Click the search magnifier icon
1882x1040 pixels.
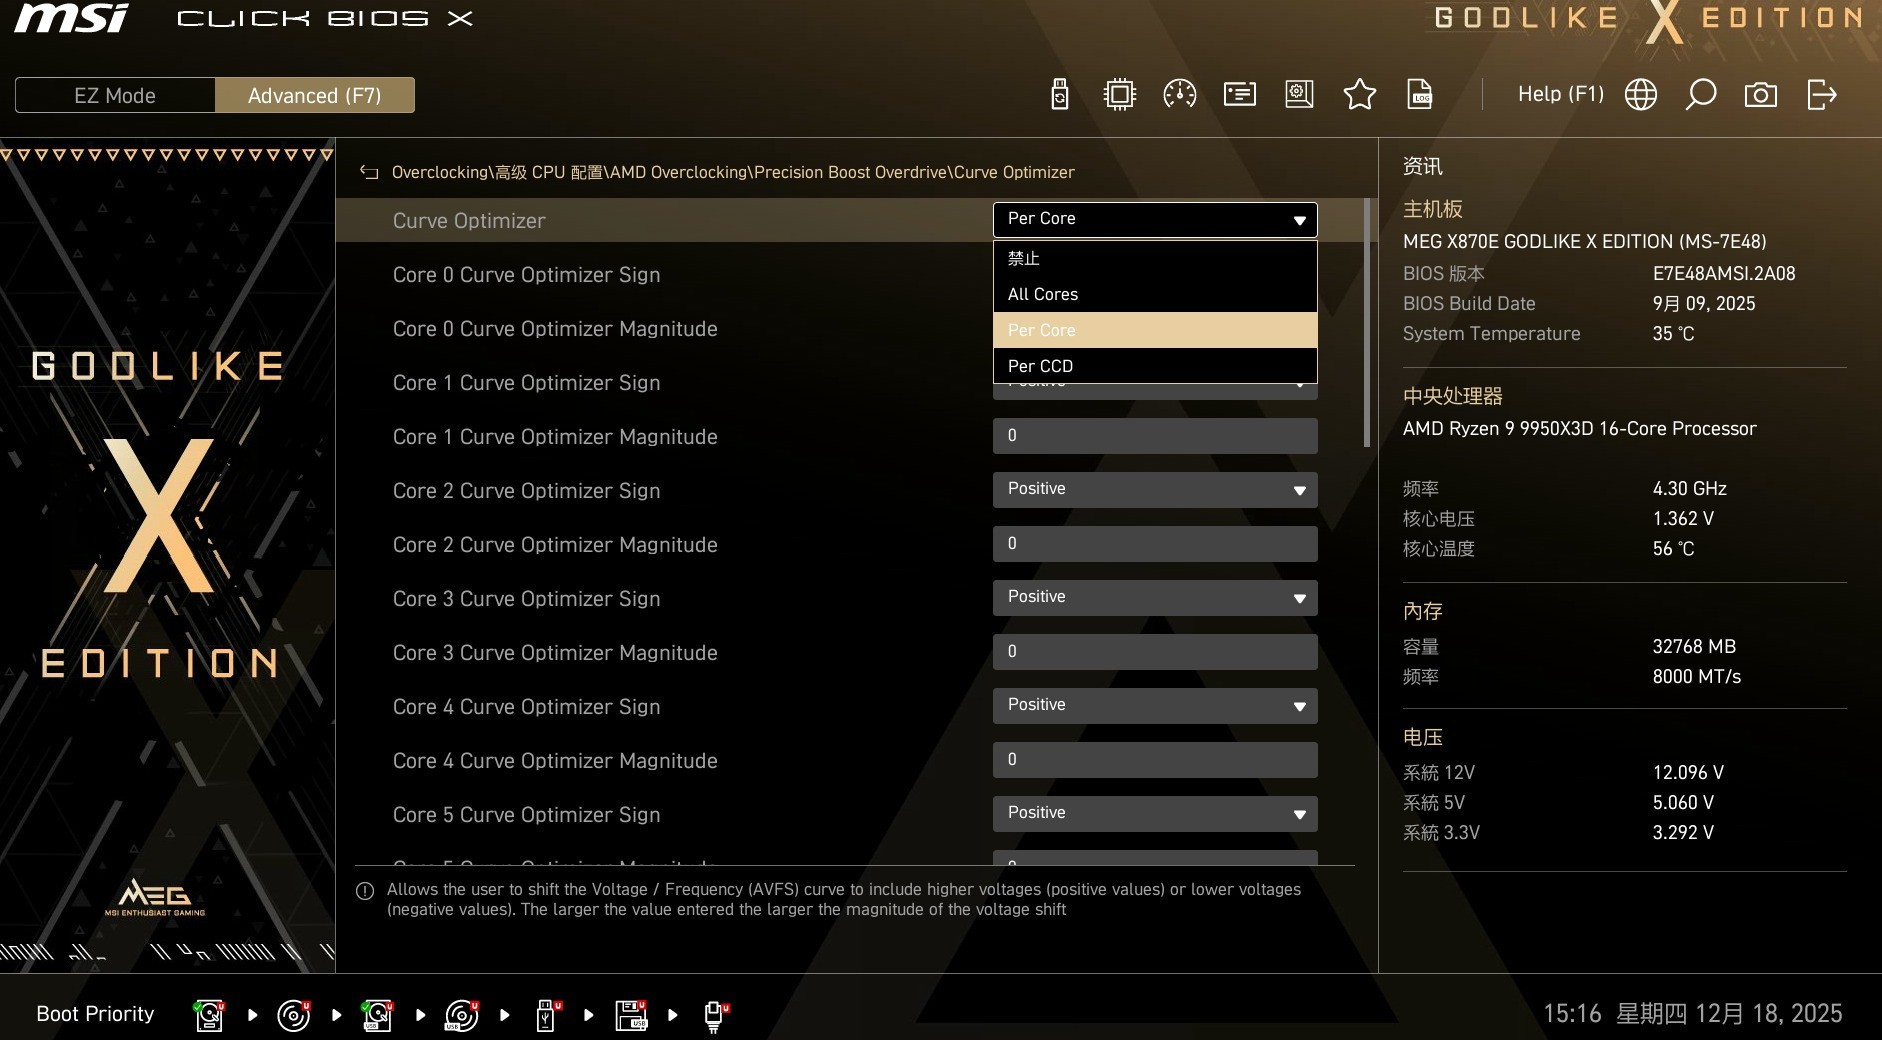coord(1700,95)
